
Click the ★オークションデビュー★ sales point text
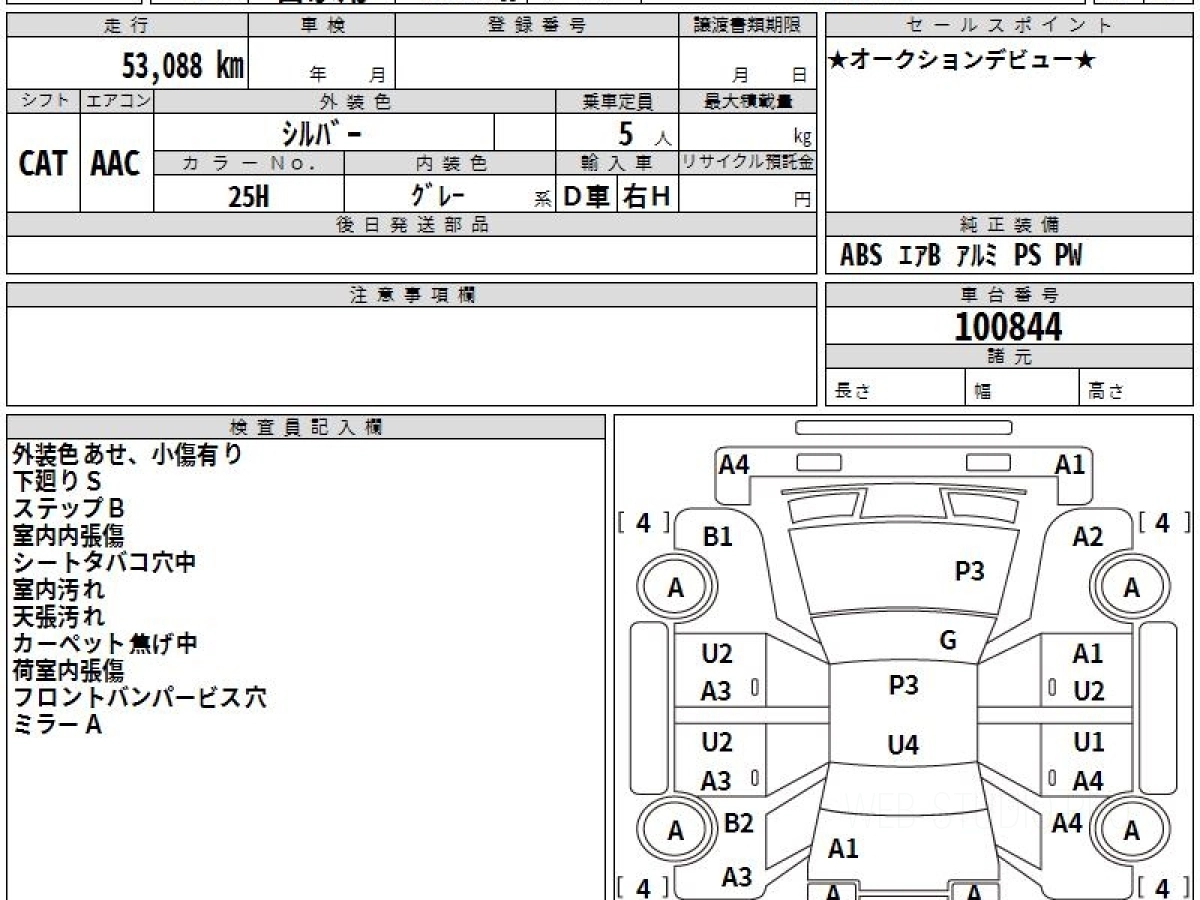pyautogui.click(x=962, y=60)
